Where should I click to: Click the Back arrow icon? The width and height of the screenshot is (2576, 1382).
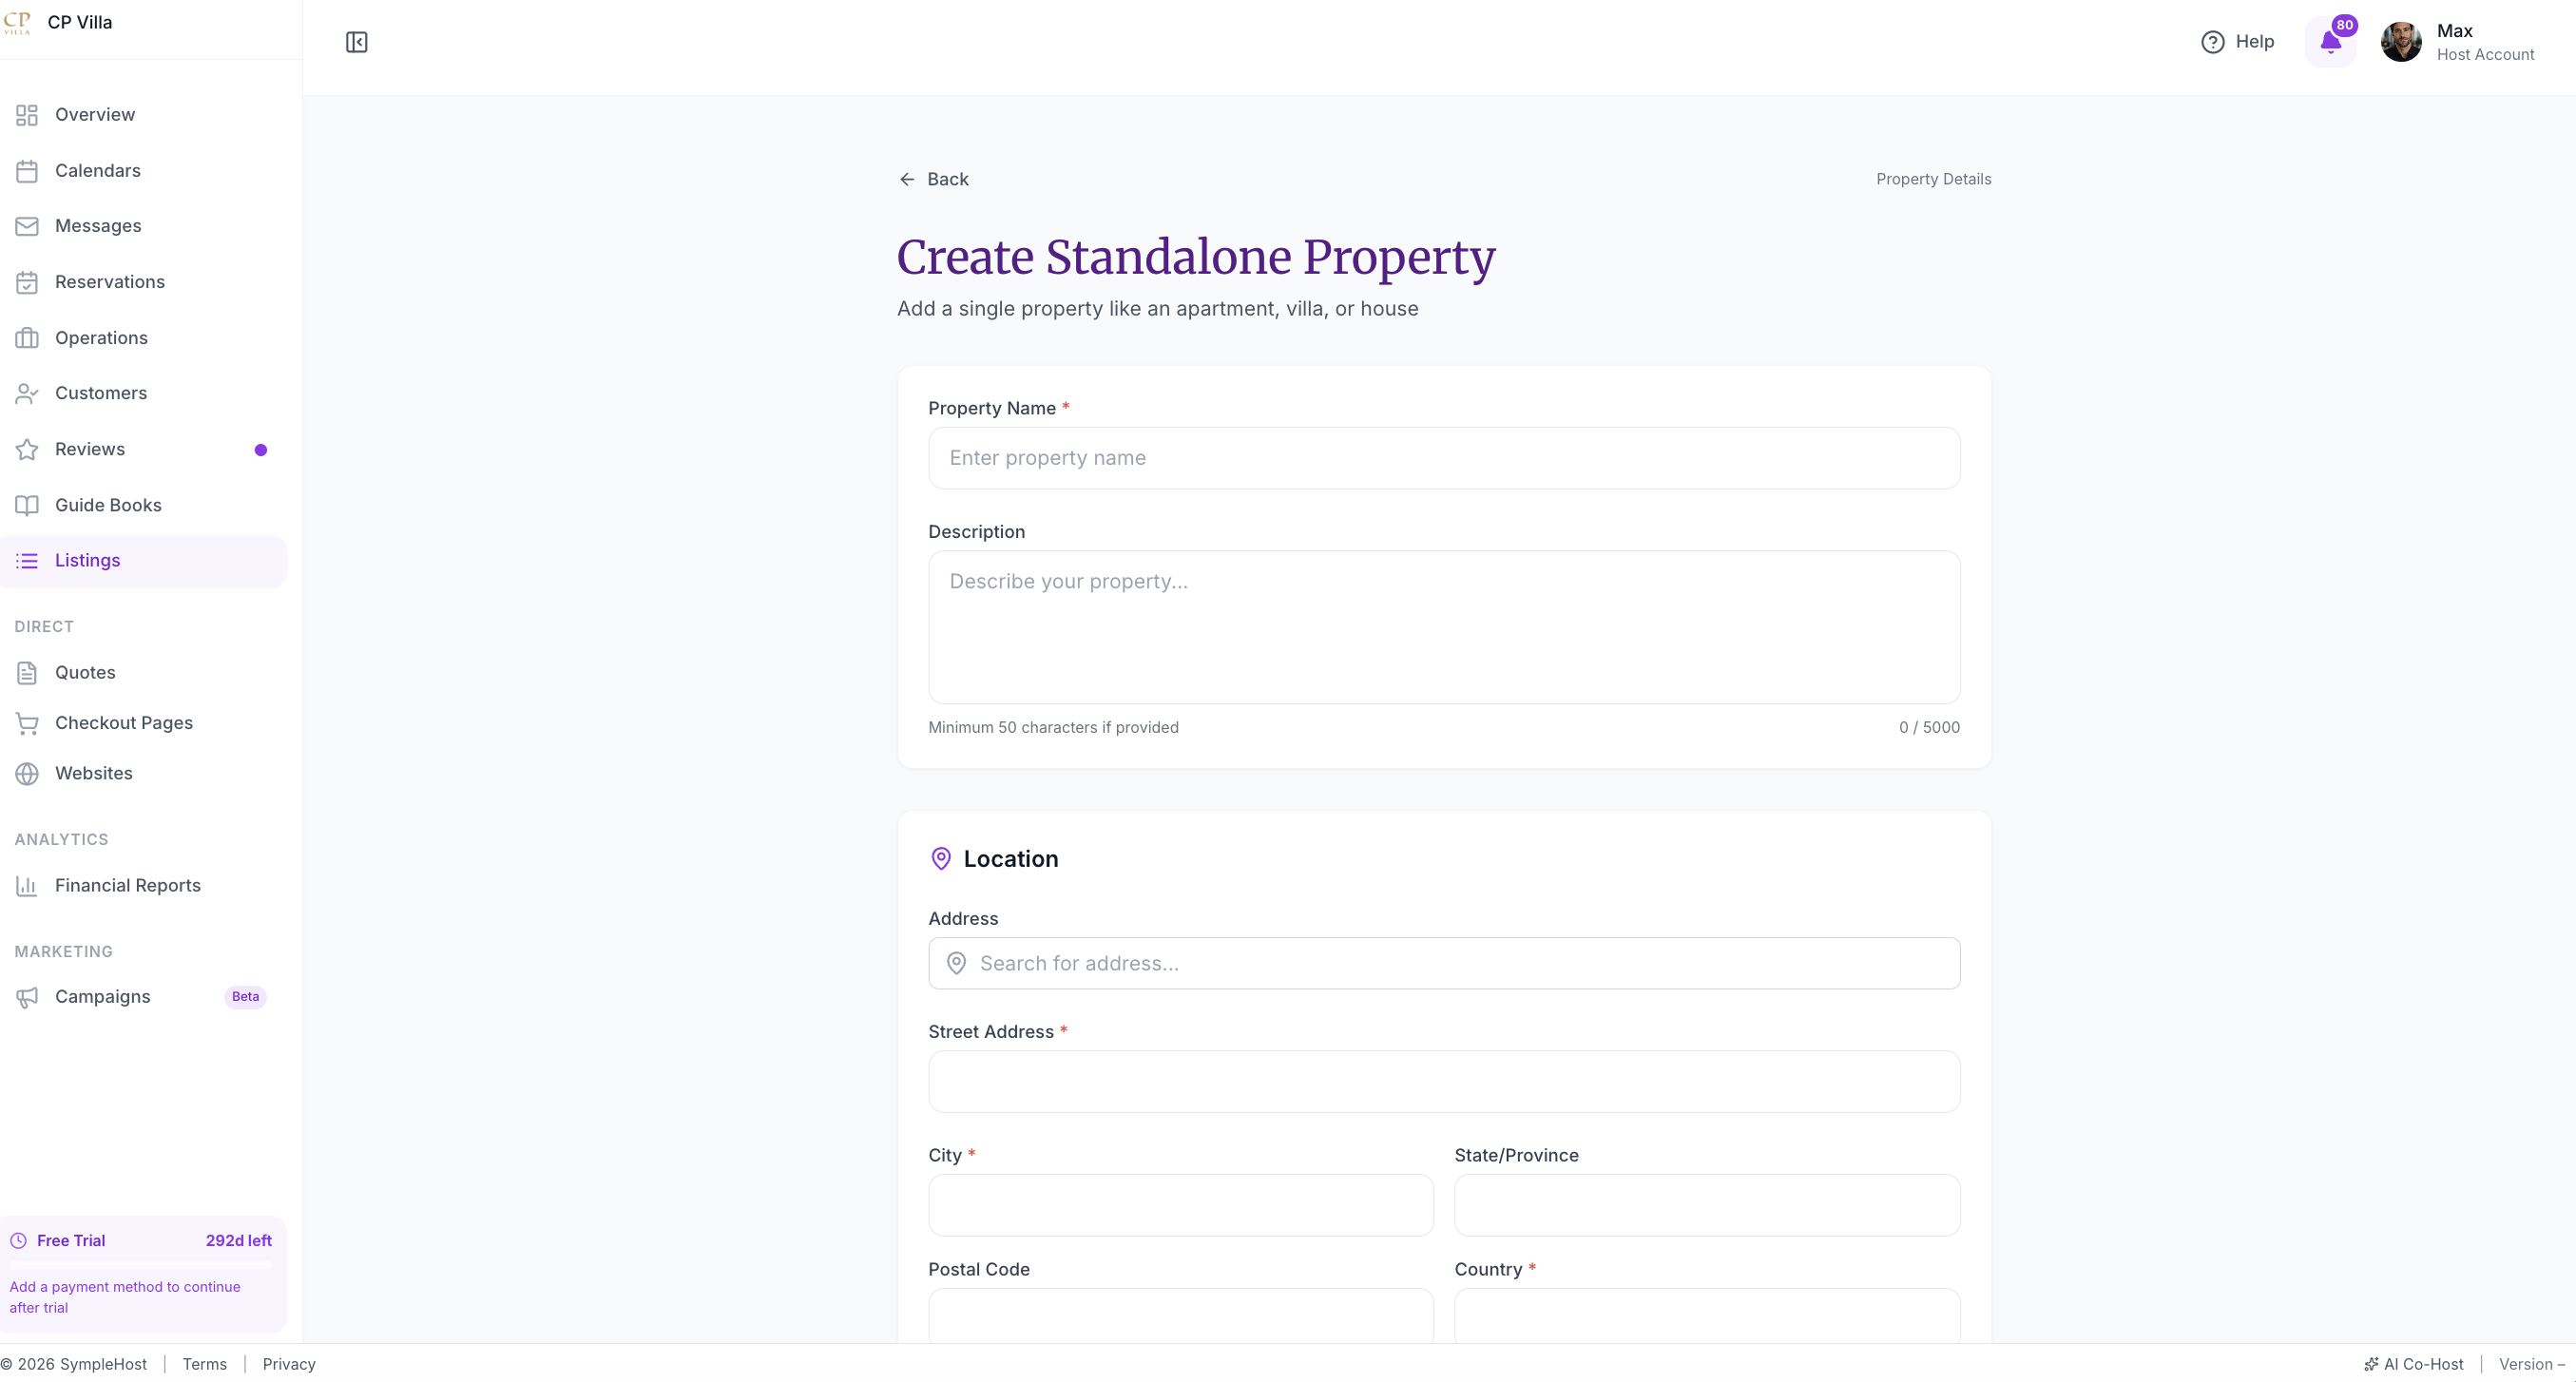tap(907, 179)
